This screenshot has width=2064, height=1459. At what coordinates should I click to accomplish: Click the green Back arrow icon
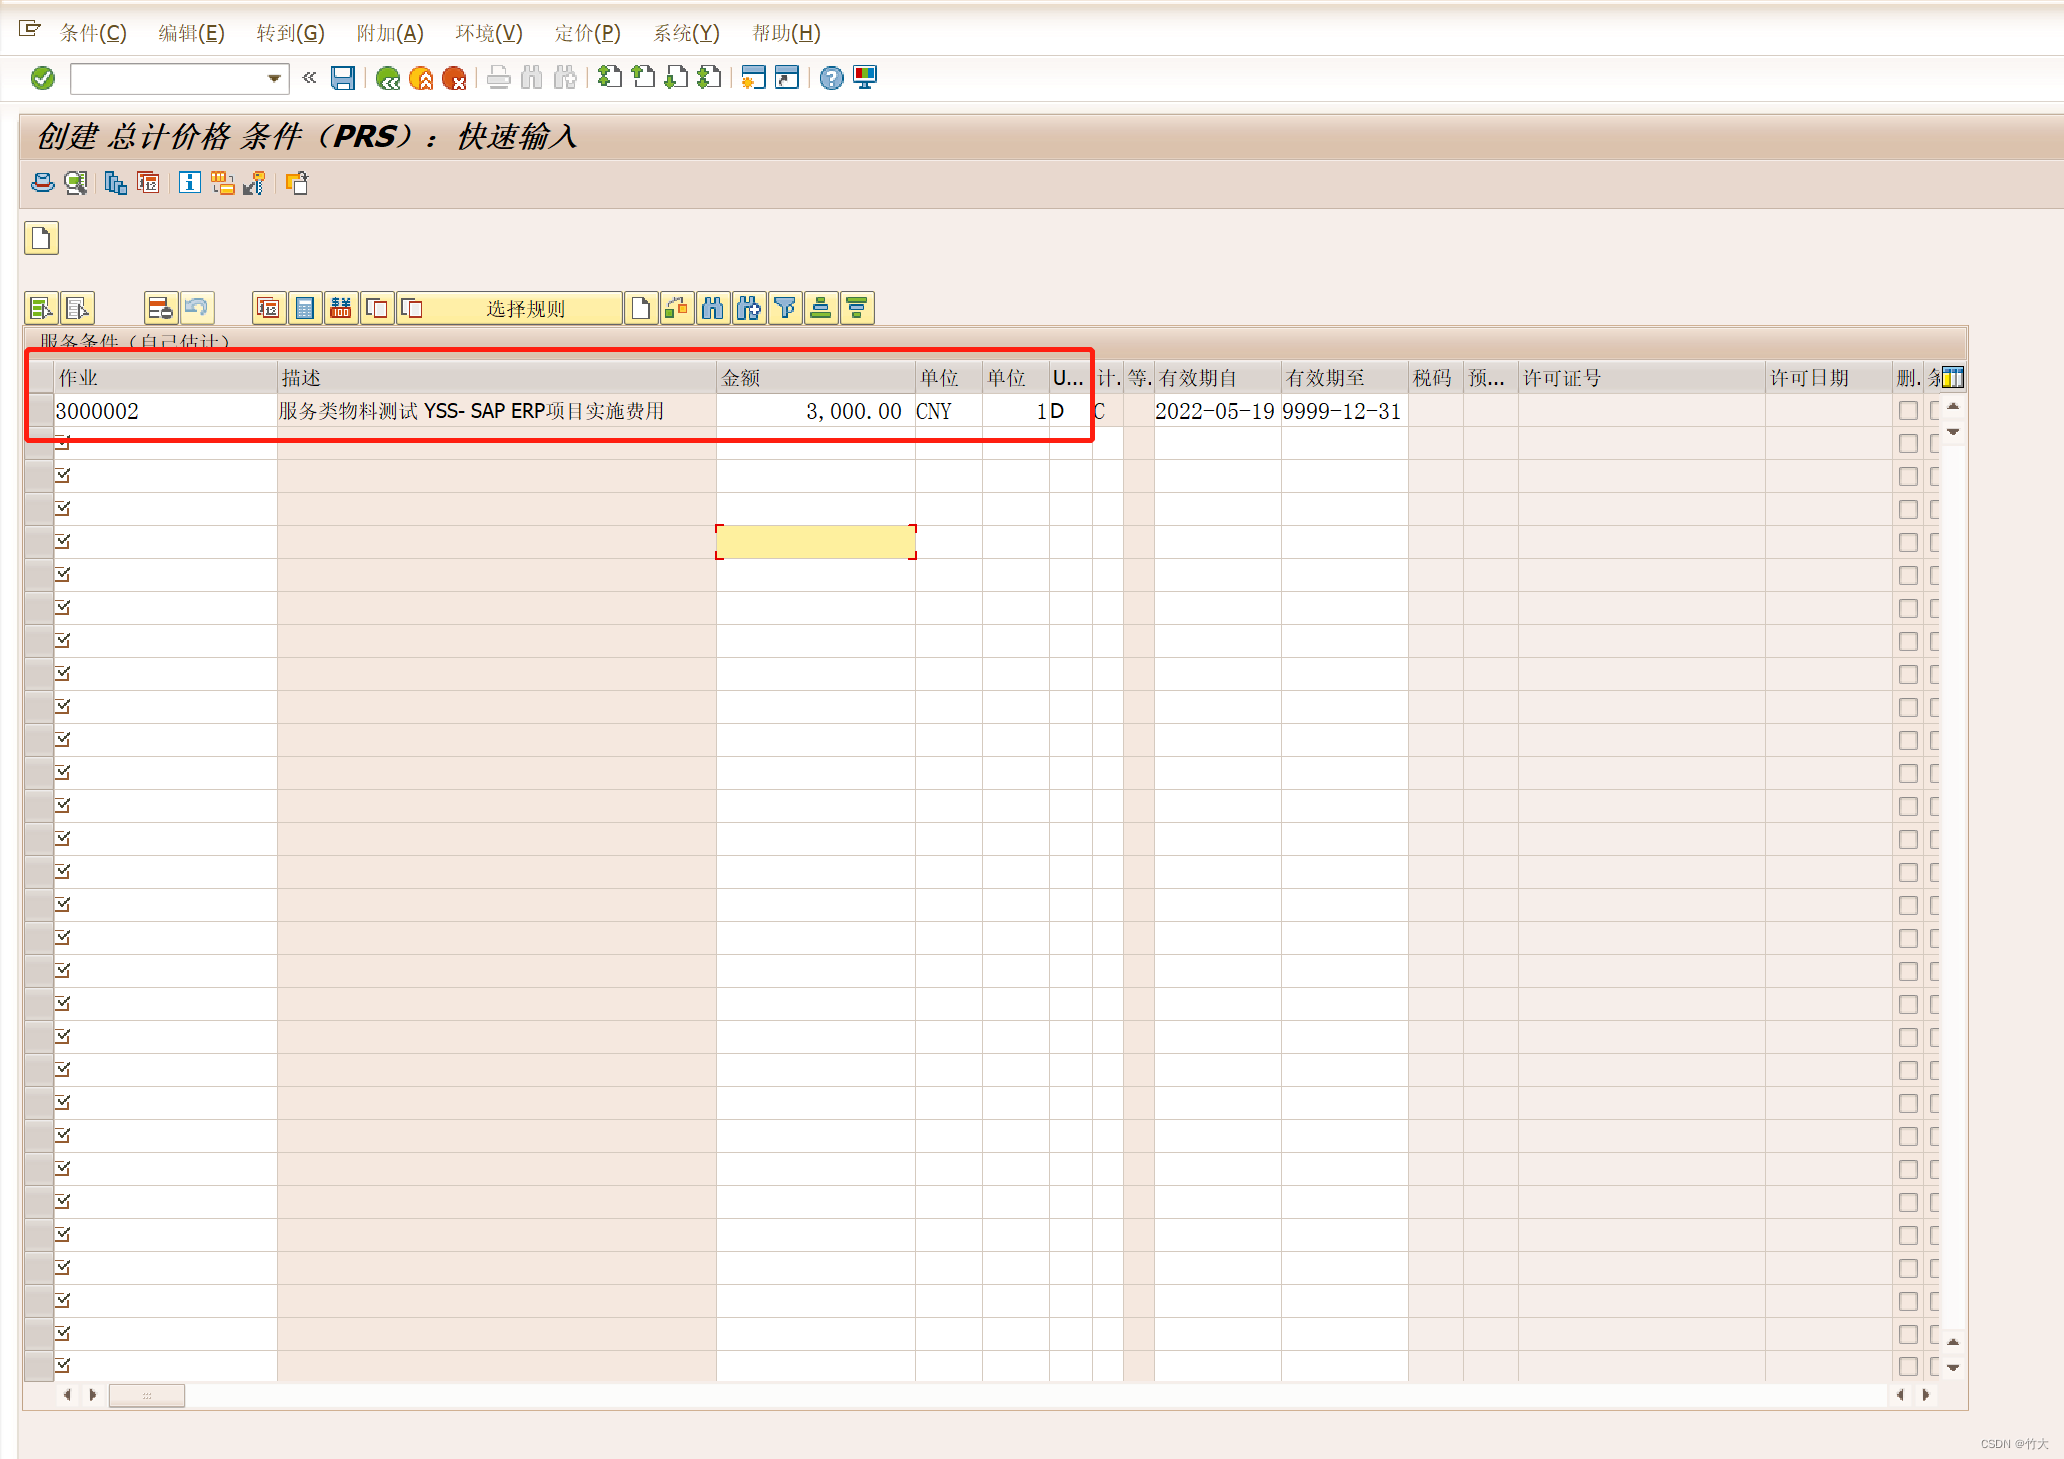[388, 78]
